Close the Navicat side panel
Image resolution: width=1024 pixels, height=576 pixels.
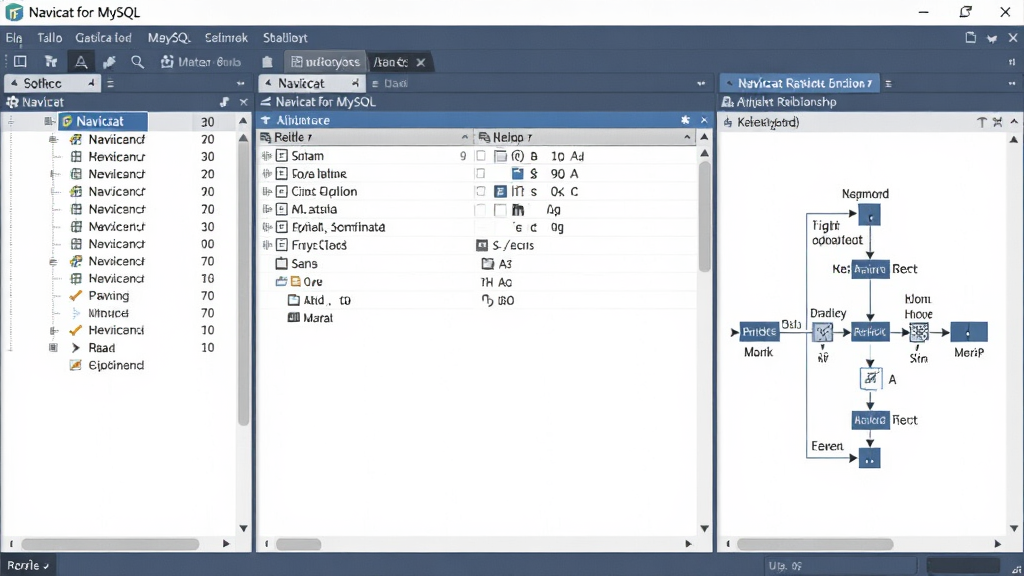[x=244, y=102]
